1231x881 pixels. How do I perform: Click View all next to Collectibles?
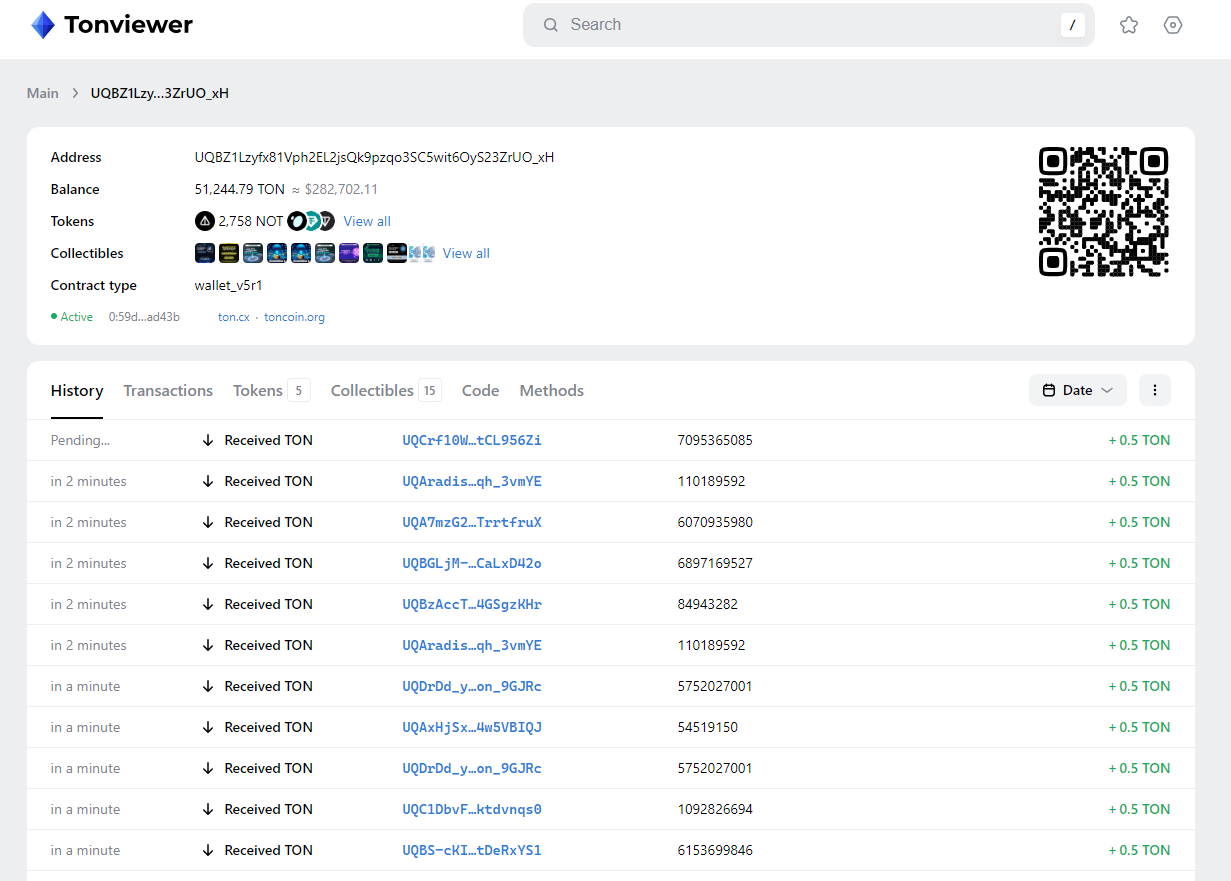click(466, 253)
